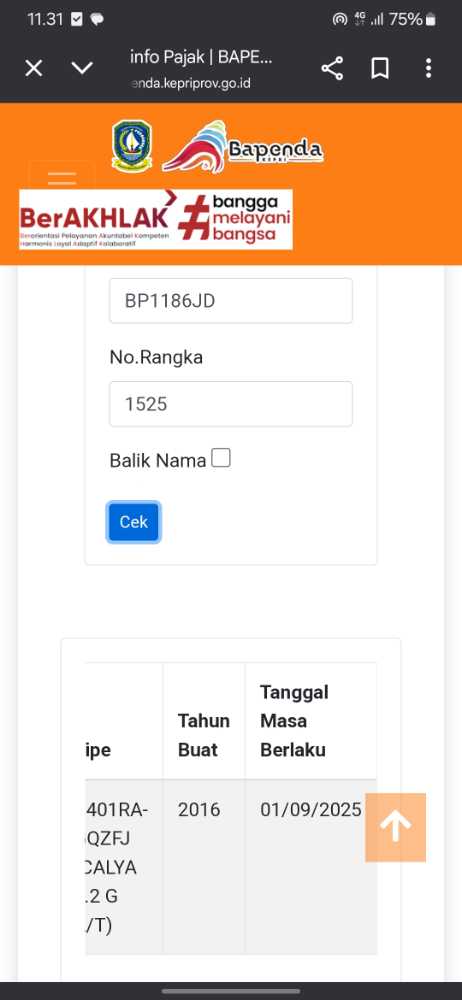The height and width of the screenshot is (1000, 462).
Task: Click the Bapenda logo
Action: tap(242, 147)
